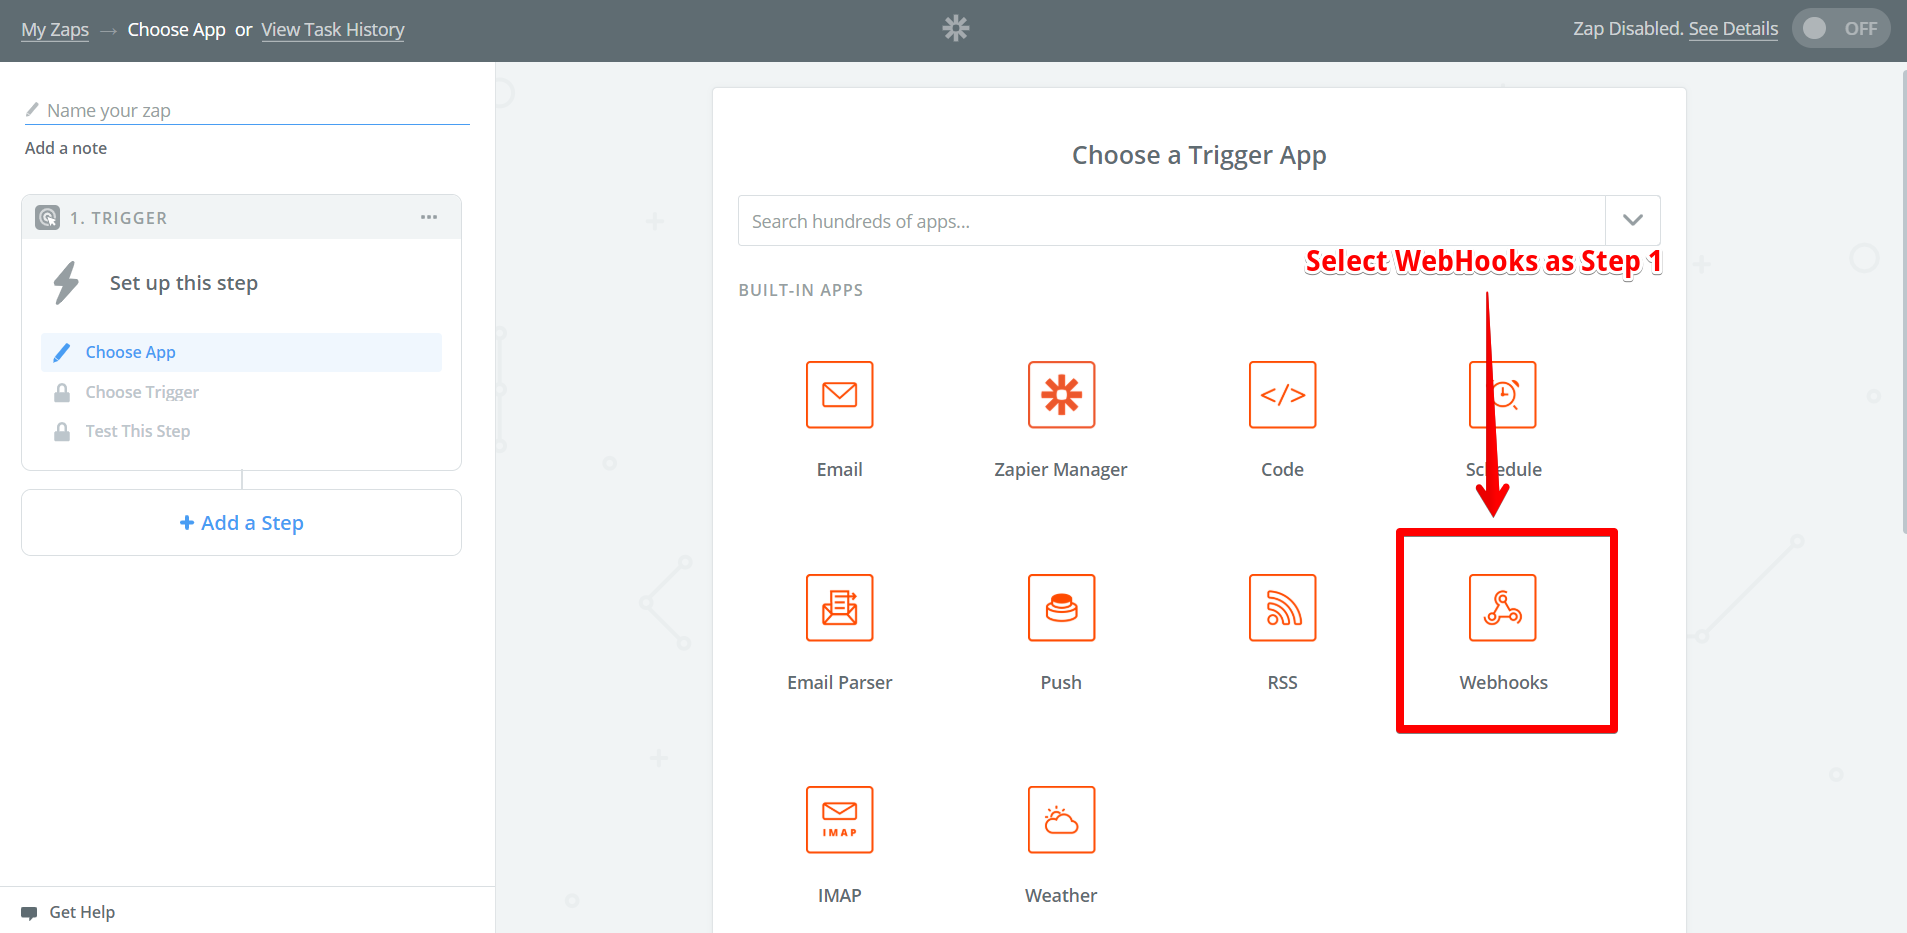Click the Webhooks label text

coord(1503,682)
